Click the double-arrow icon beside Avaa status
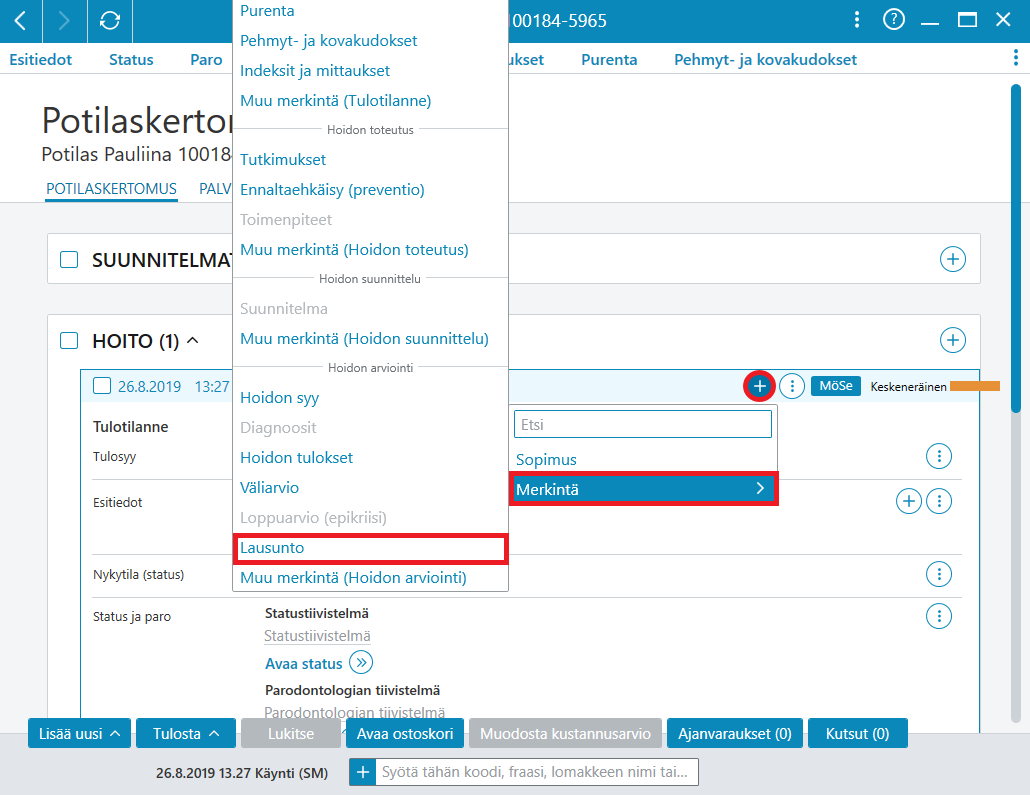 click(x=361, y=662)
